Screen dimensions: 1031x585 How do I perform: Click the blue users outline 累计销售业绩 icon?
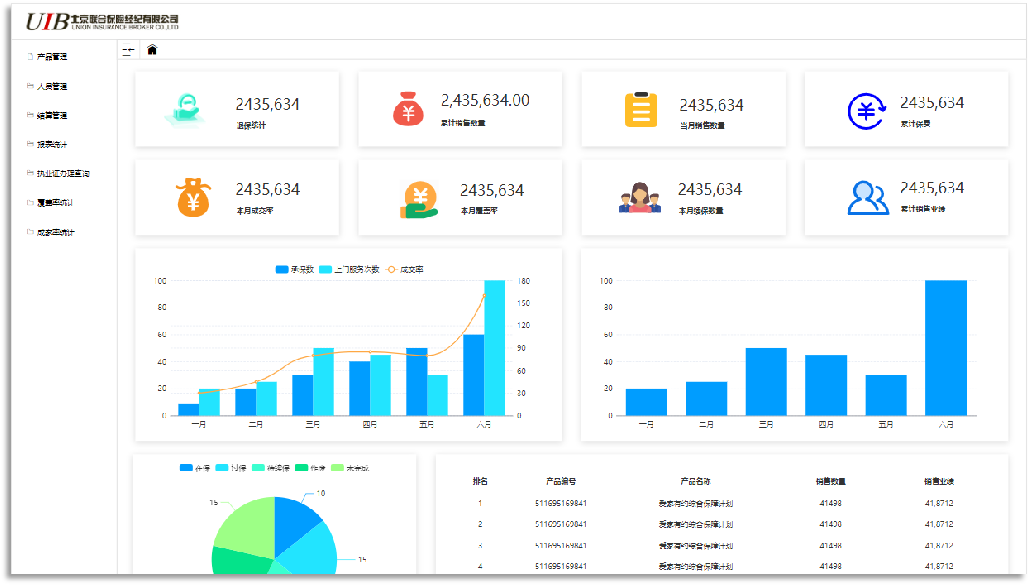[867, 198]
